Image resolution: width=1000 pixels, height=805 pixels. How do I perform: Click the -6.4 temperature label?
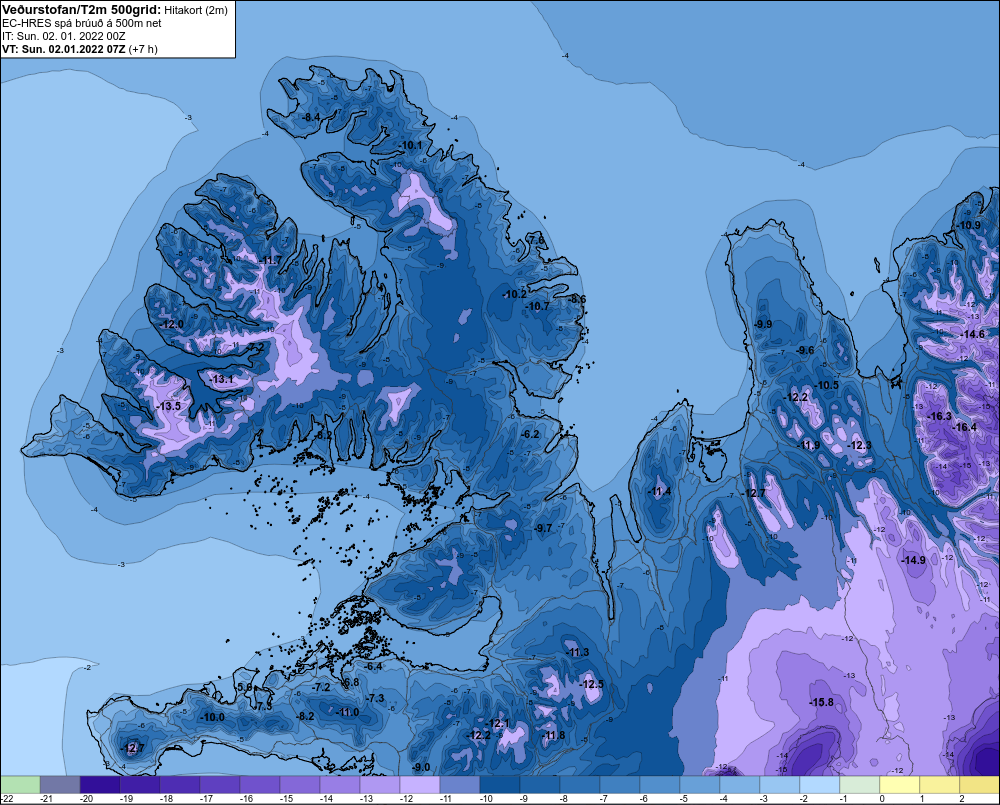[x=374, y=667]
